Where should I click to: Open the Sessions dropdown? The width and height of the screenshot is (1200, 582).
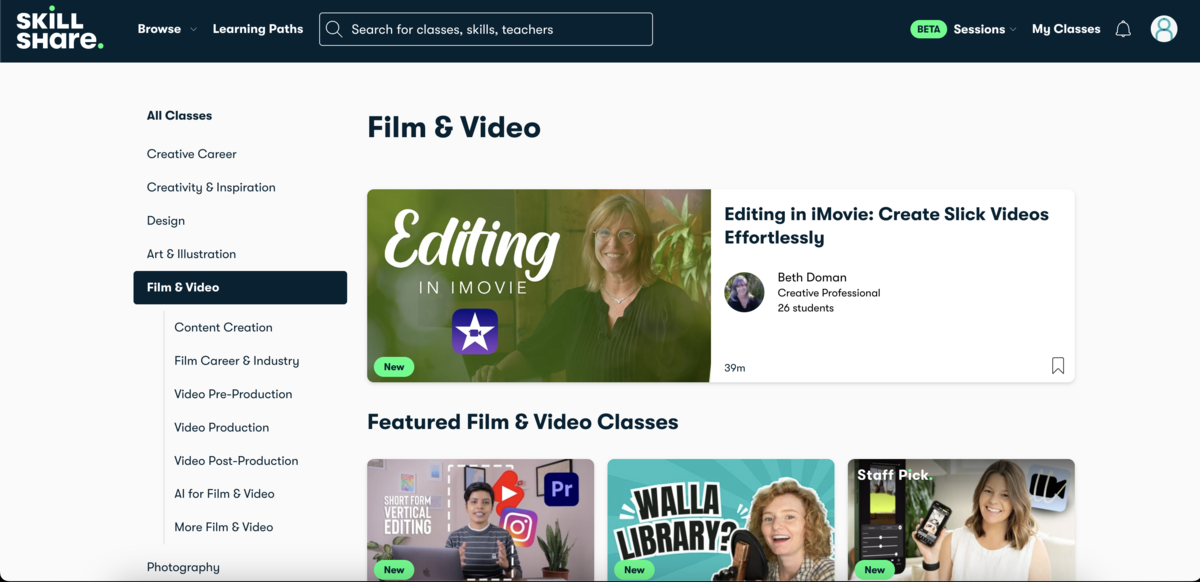tap(984, 29)
